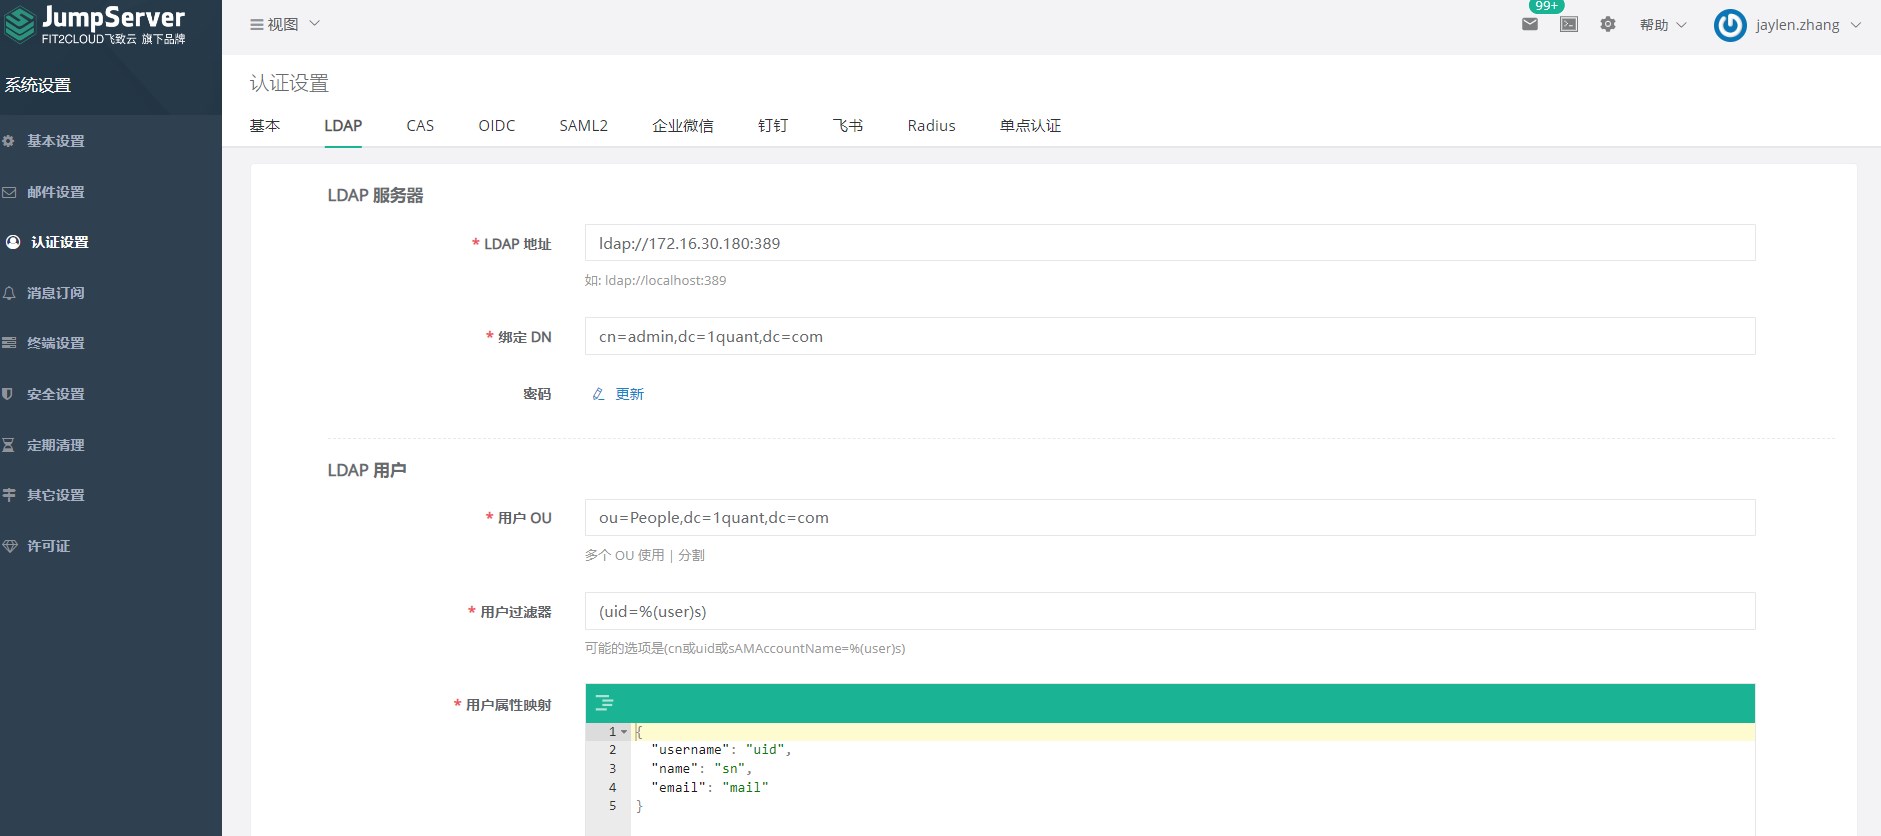Click the format icon in code editor toolbar
This screenshot has width=1881, height=836.
point(604,703)
